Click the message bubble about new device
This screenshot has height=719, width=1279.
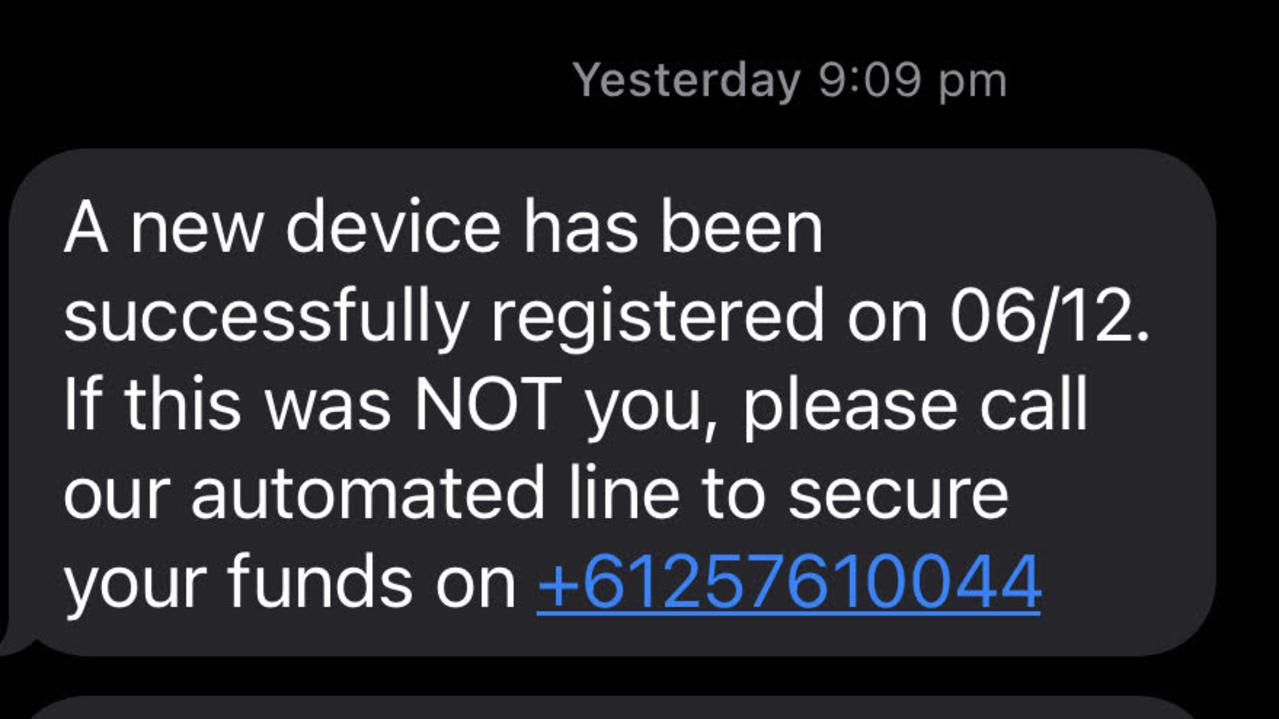point(612,403)
